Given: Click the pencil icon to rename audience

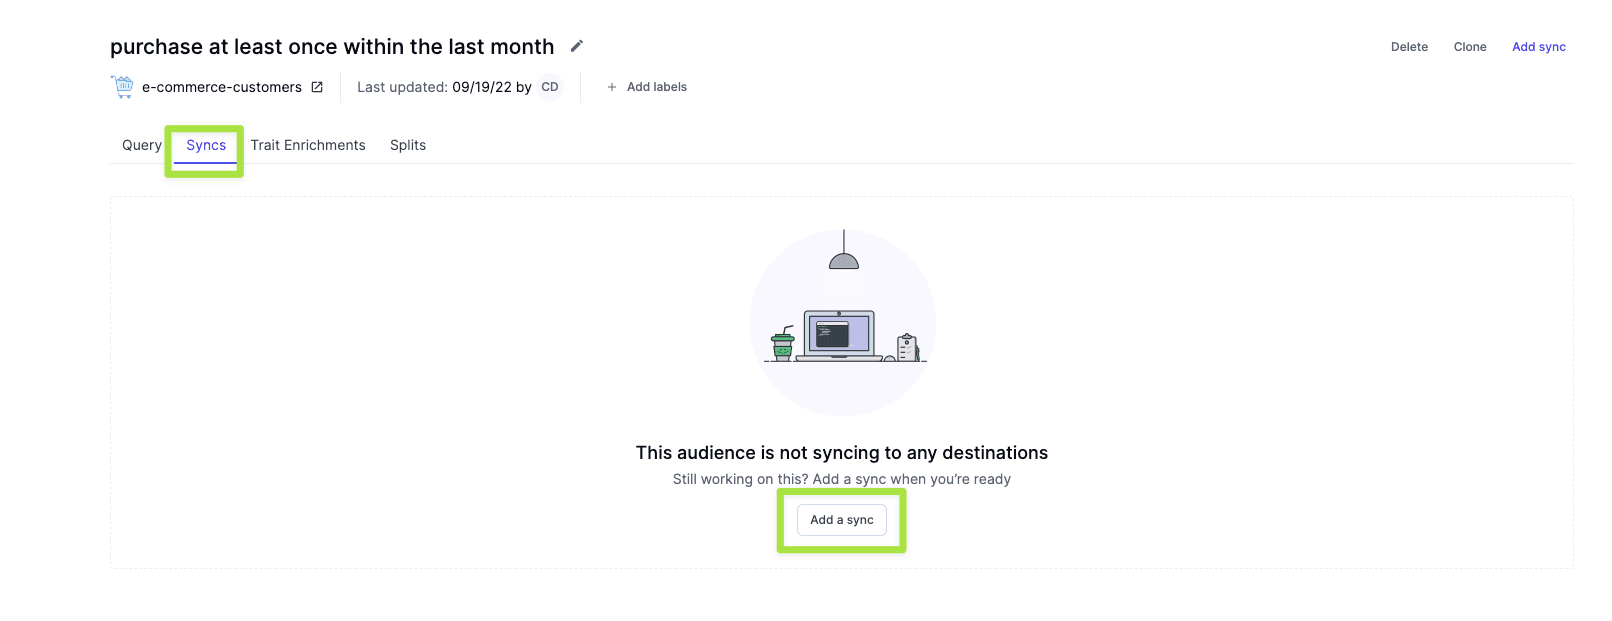Looking at the screenshot, I should tap(577, 46).
